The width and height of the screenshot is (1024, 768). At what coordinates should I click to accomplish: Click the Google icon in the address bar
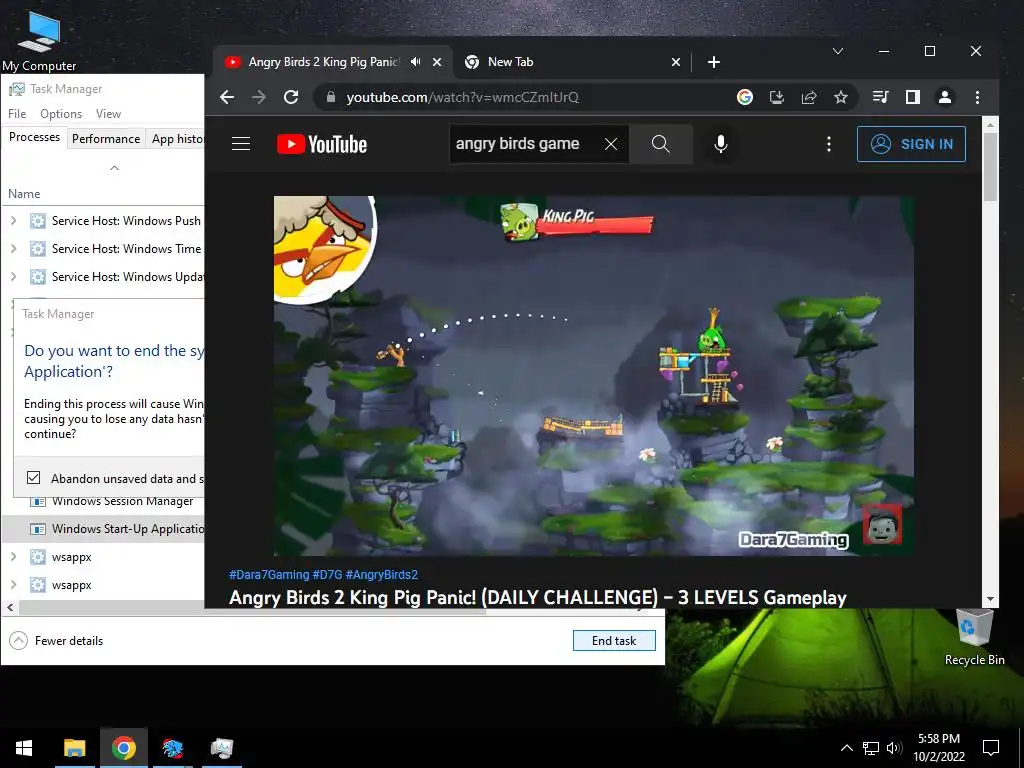click(x=744, y=97)
